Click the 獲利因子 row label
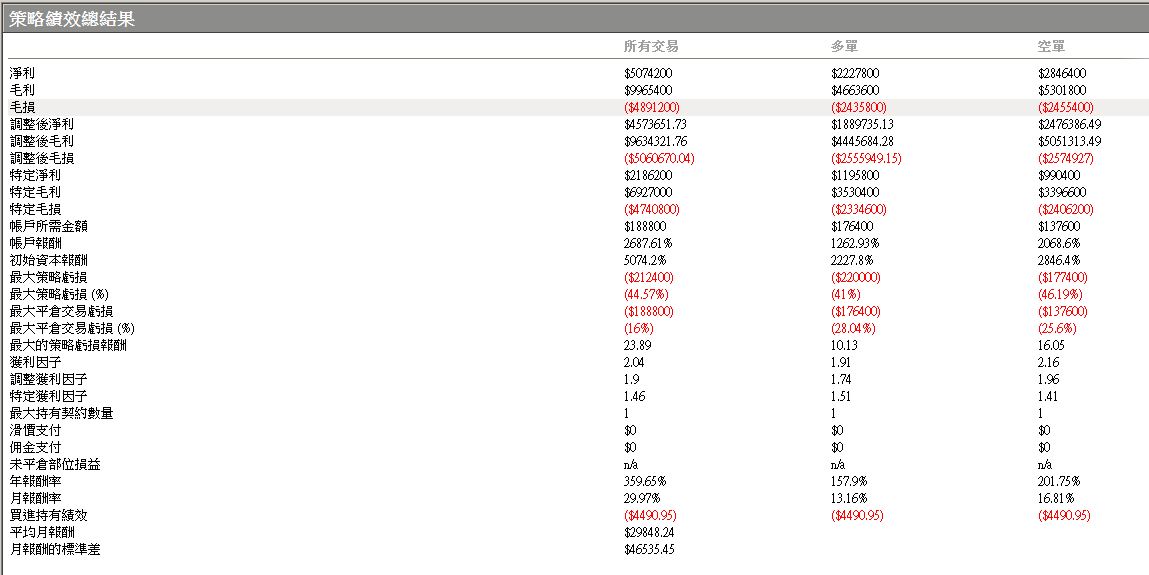Viewport: 1149px width, 575px height. click(x=34, y=362)
